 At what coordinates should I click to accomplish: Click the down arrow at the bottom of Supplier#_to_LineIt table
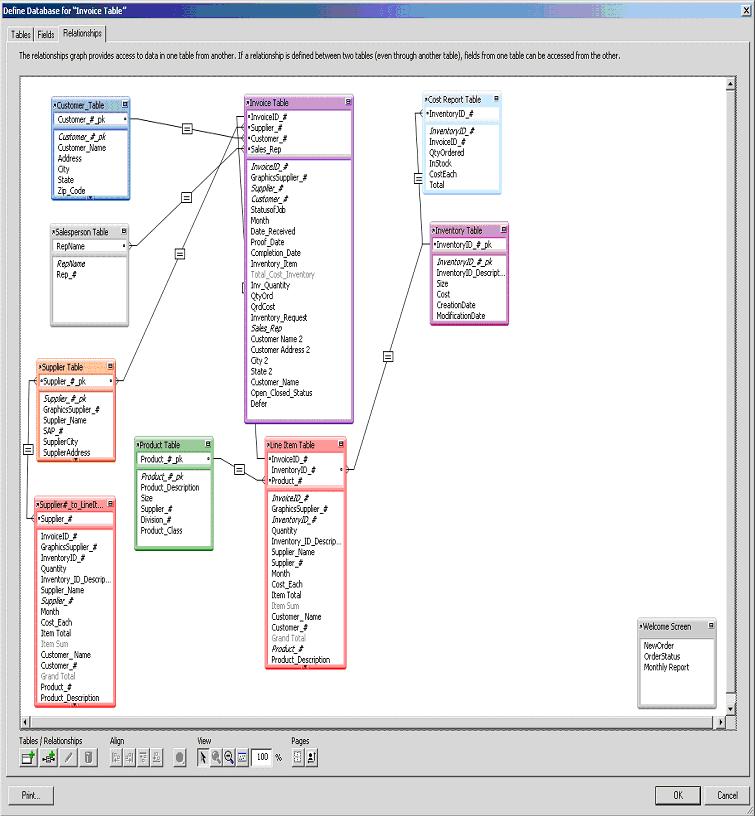point(75,705)
